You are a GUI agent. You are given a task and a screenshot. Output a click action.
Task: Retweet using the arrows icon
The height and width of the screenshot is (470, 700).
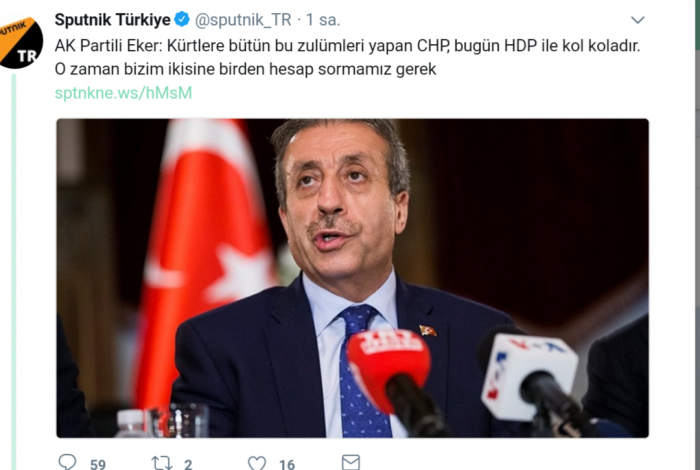coord(162,463)
